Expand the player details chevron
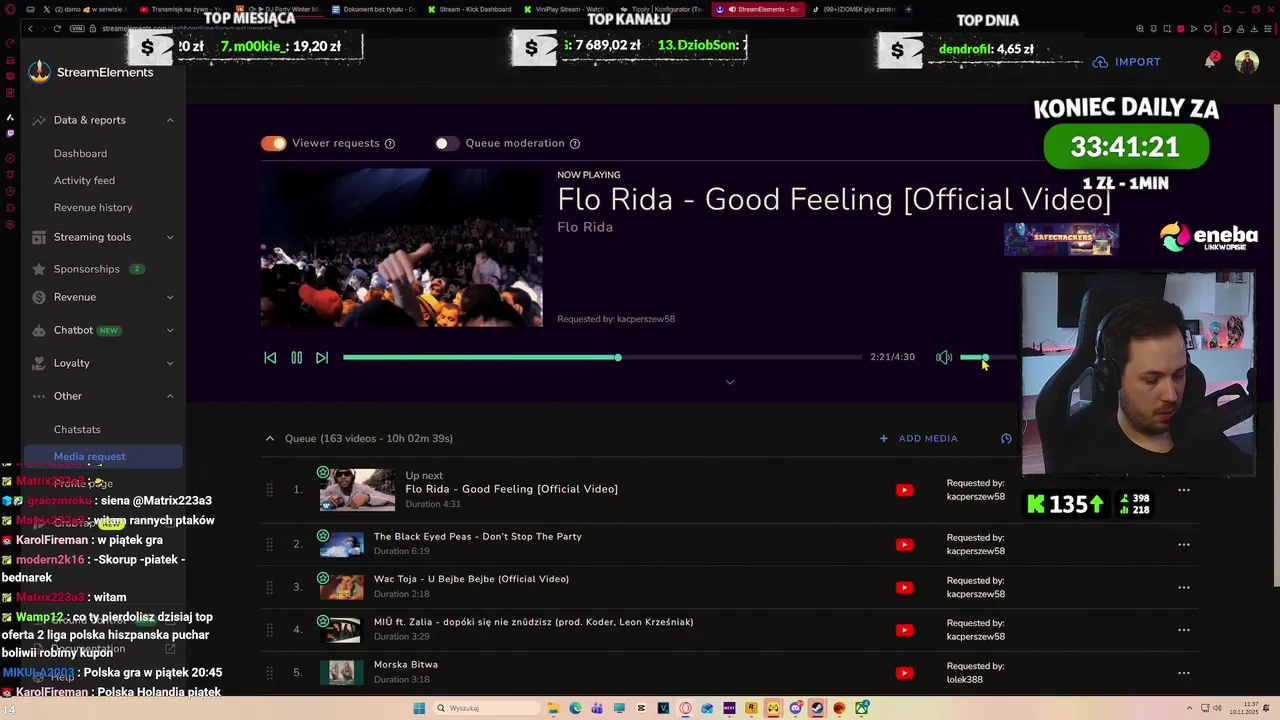Screen dimensions: 1280x720 (x=730, y=382)
